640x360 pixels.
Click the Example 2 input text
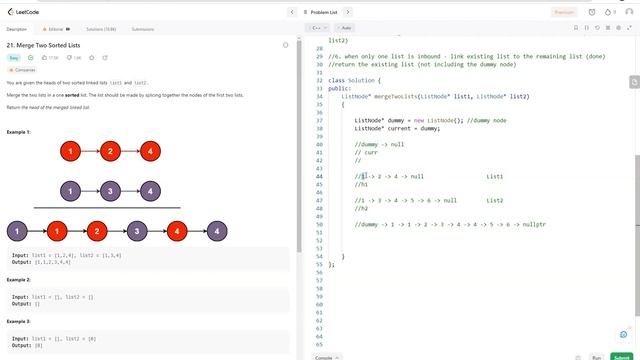click(x=53, y=297)
